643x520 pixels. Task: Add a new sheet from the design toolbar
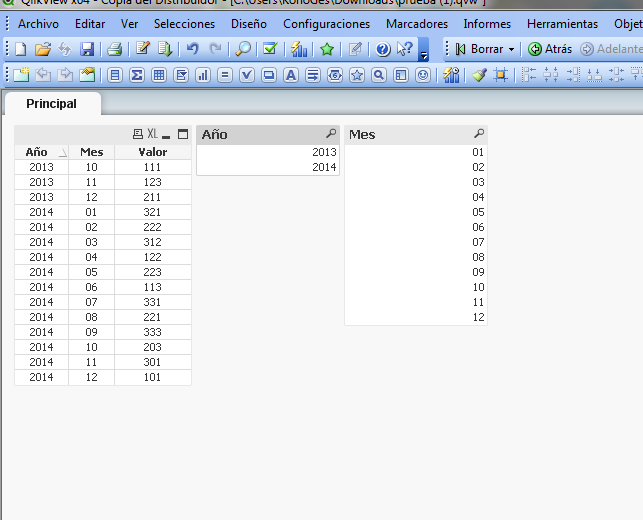(x=21, y=75)
